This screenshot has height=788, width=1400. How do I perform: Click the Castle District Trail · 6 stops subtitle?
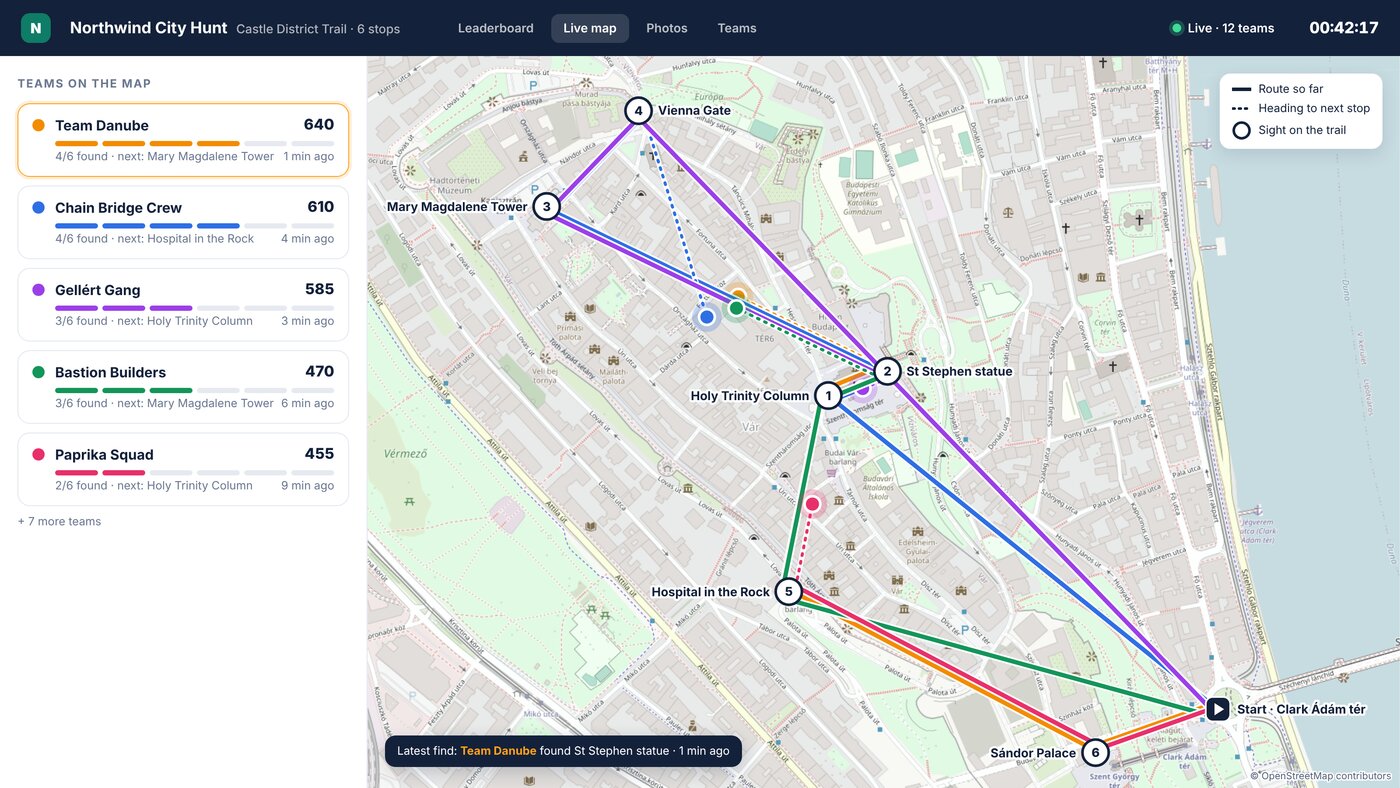pyautogui.click(x=318, y=29)
